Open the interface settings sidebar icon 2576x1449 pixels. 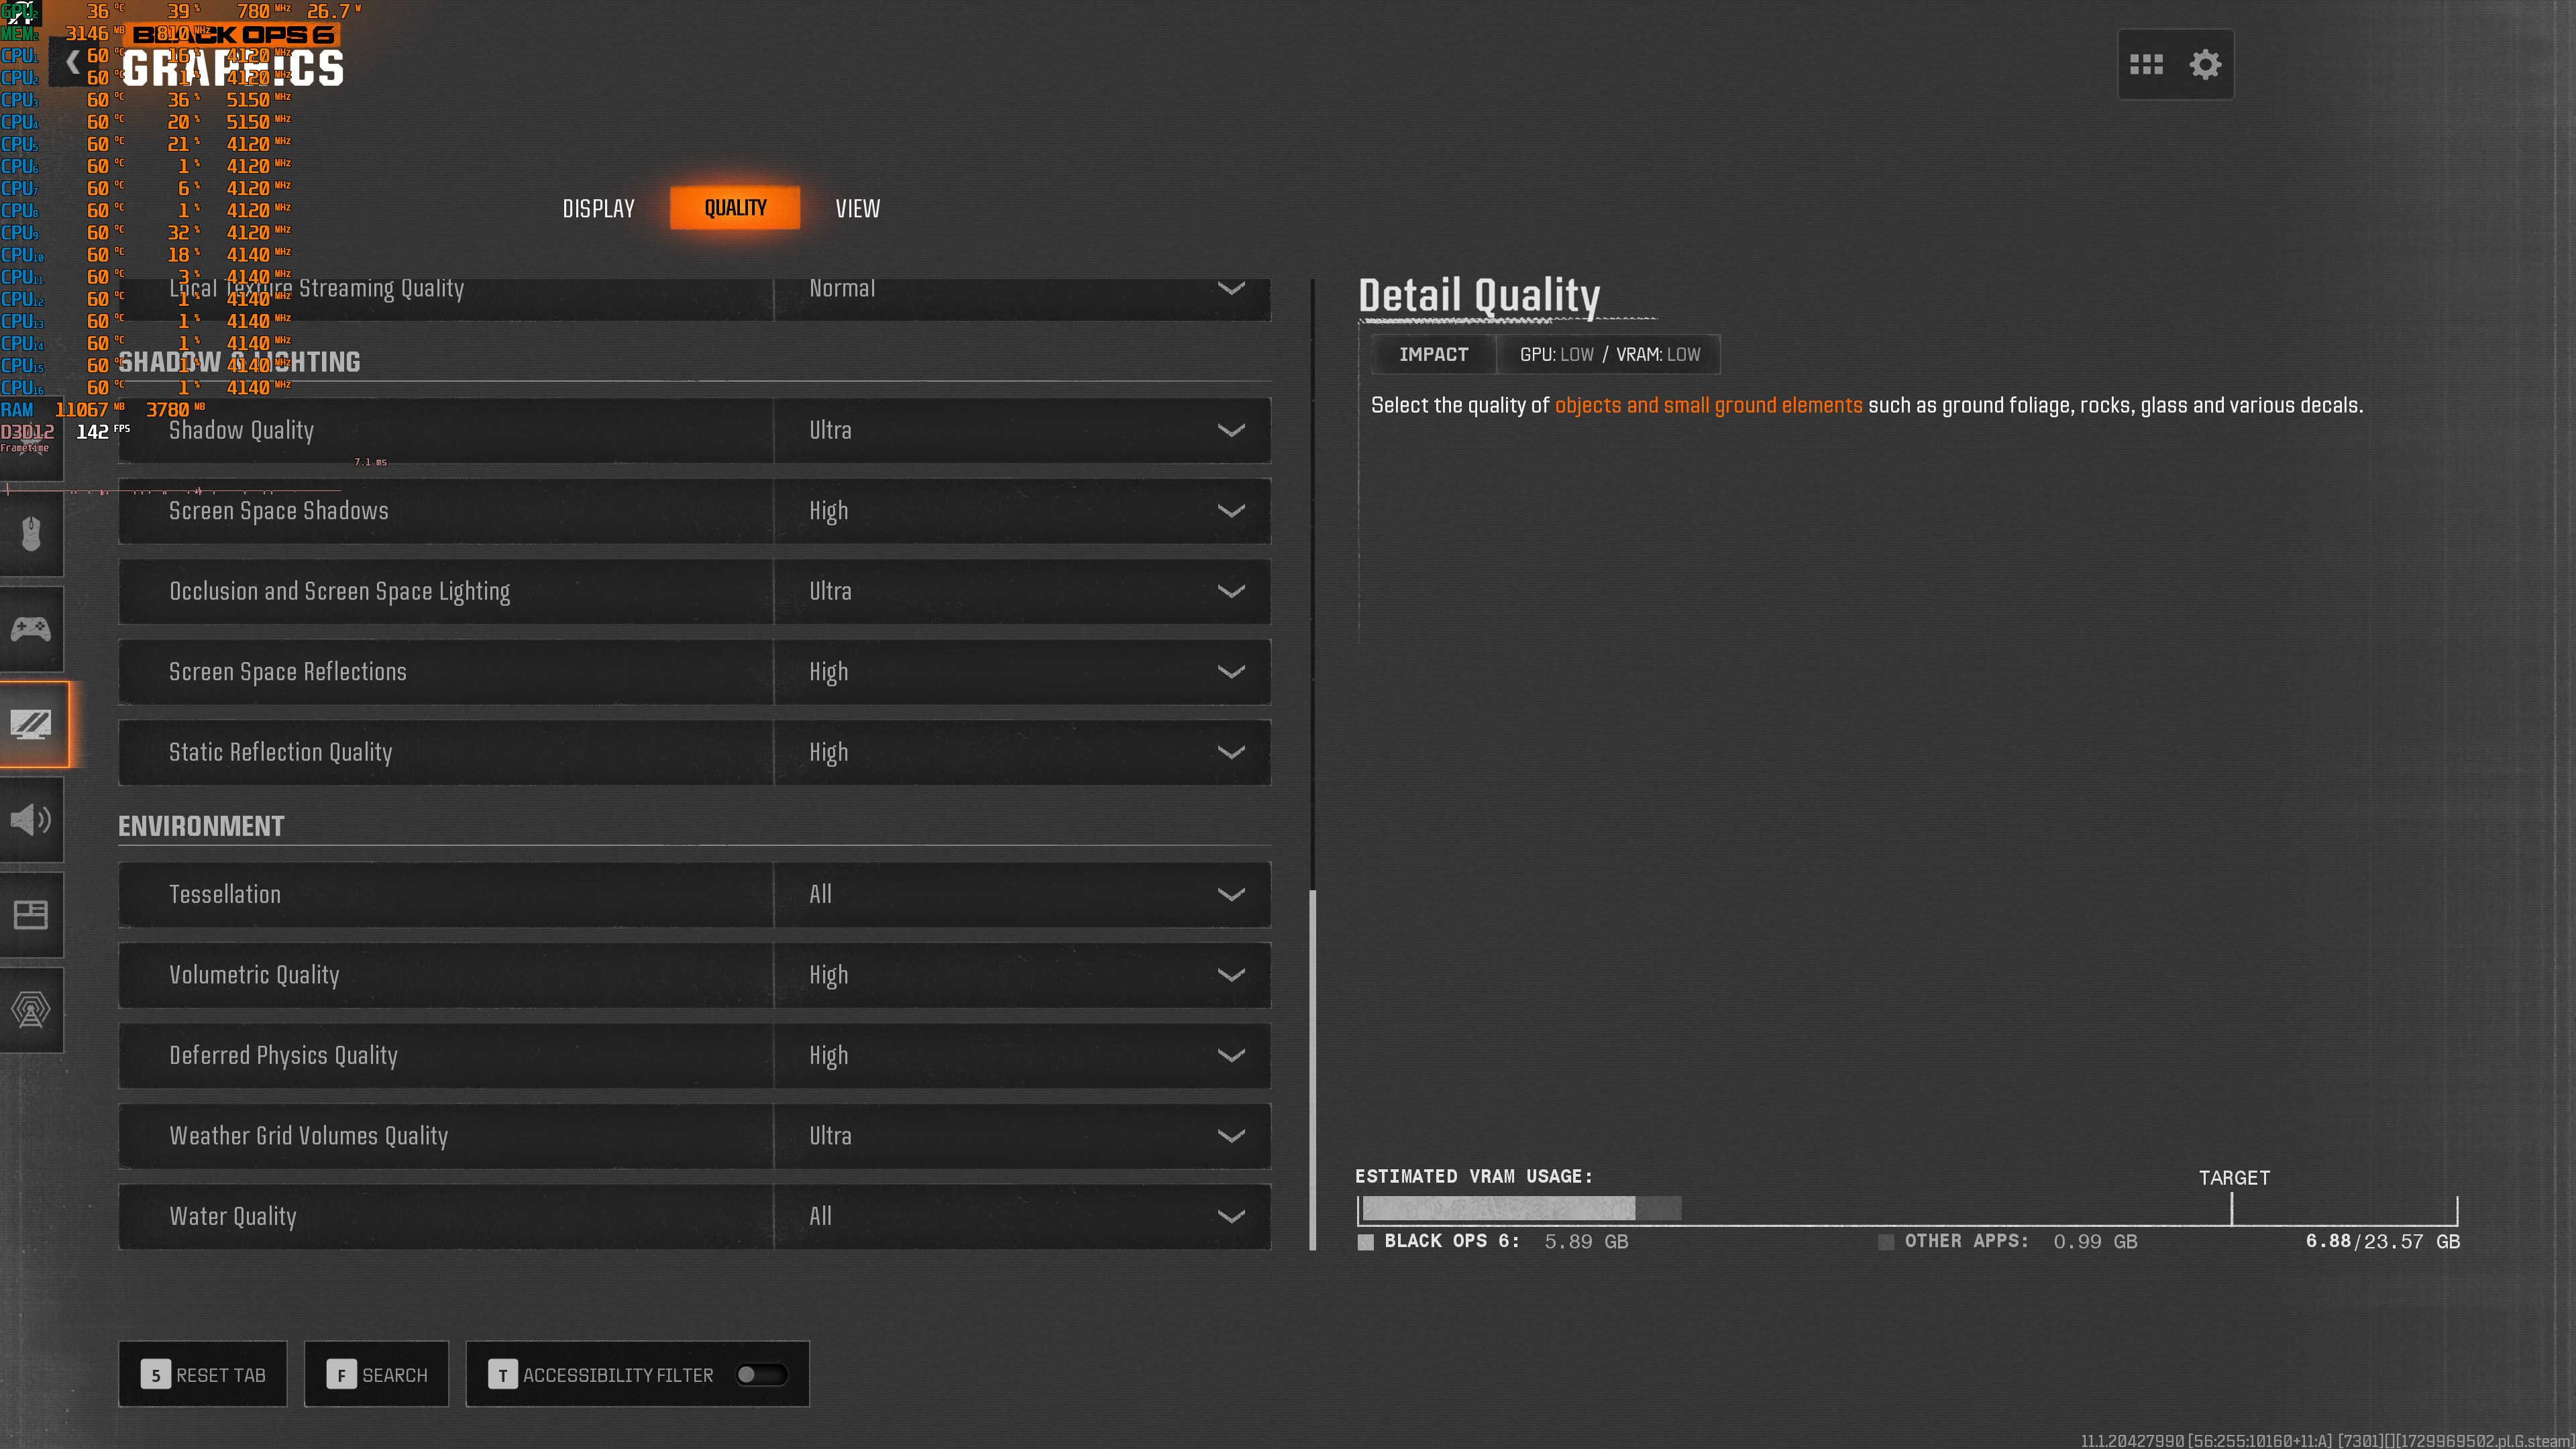pos(31,914)
